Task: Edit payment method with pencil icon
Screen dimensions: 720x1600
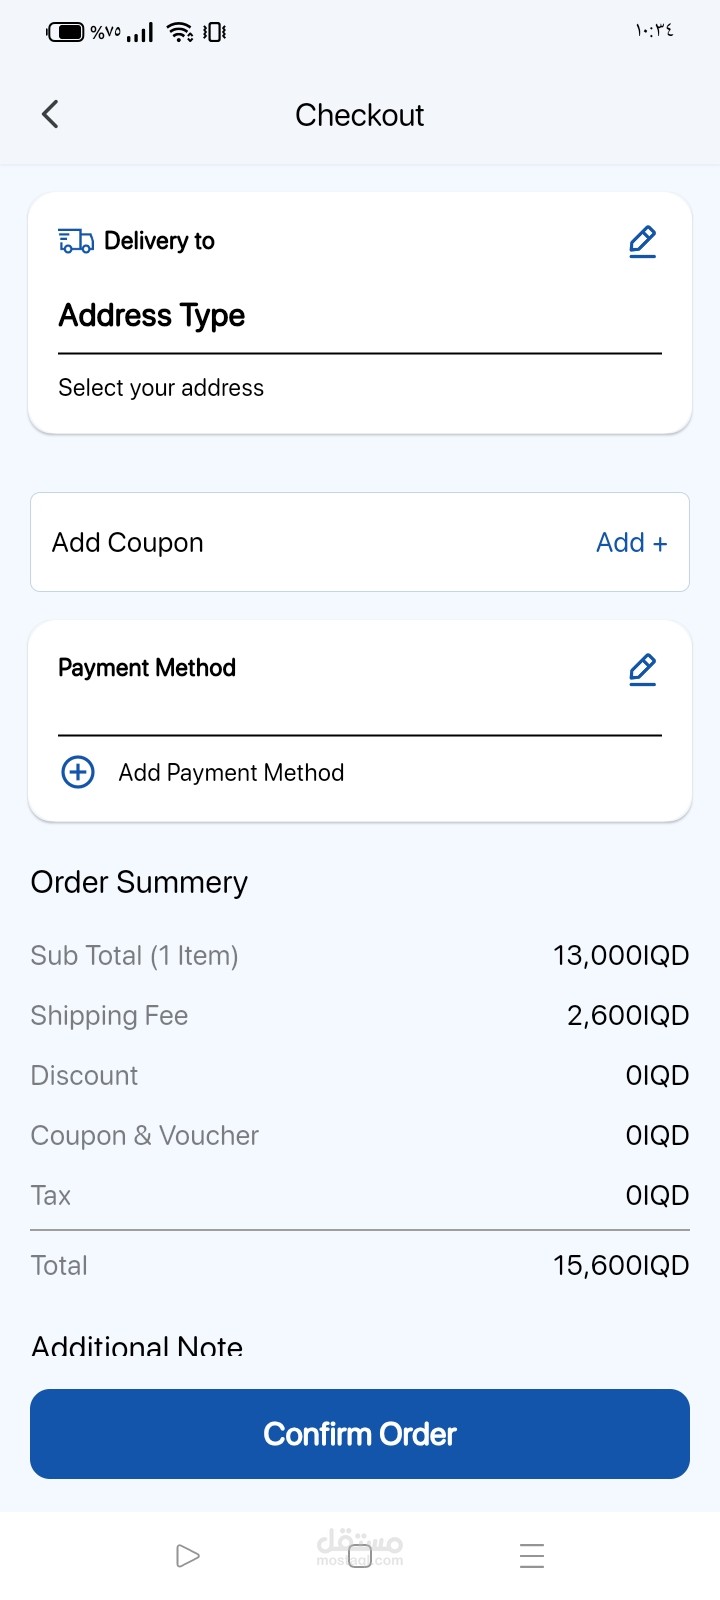Action: click(642, 669)
